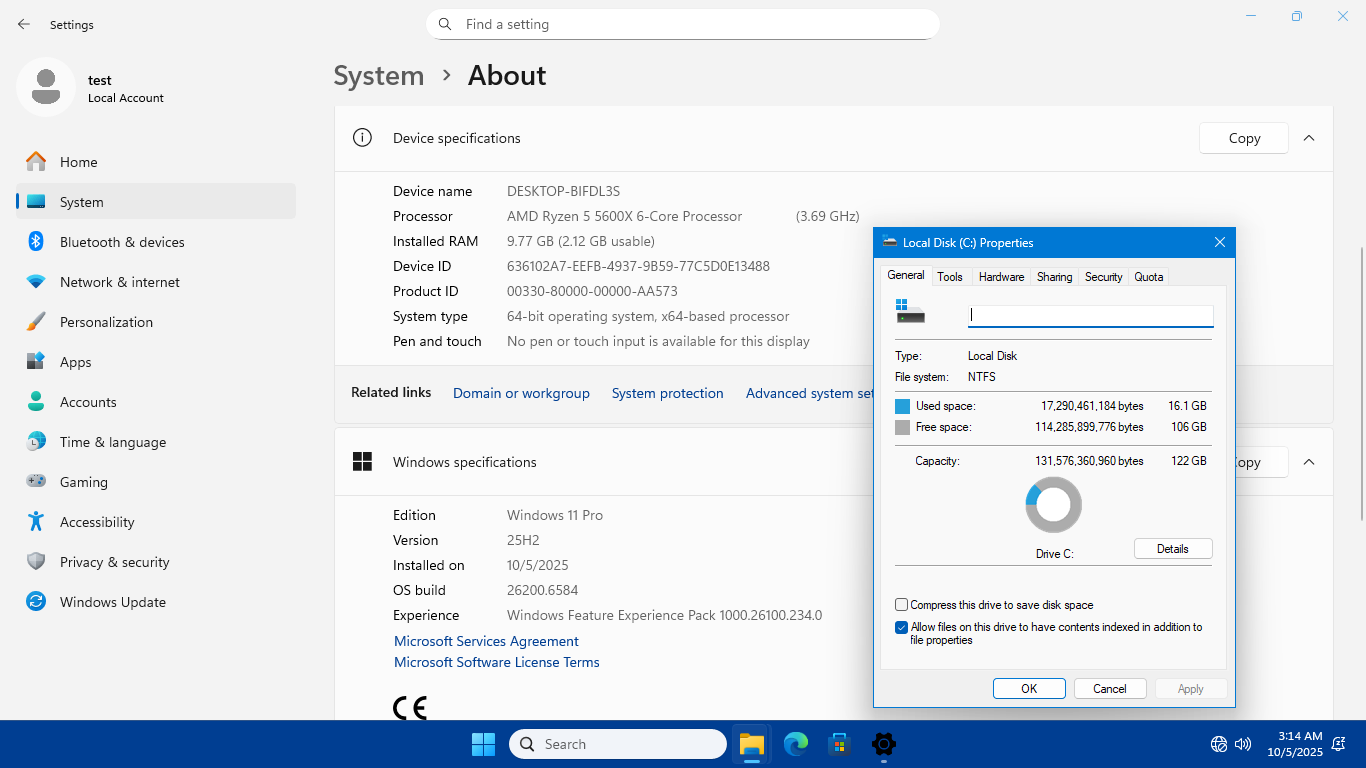Click the Bluetooth & devices sidebar icon

(x=36, y=242)
